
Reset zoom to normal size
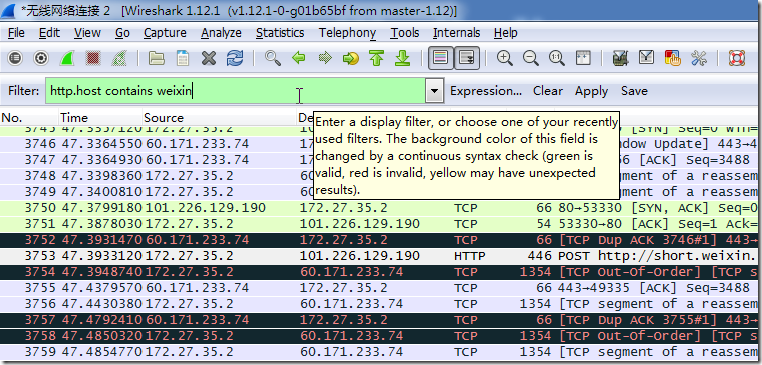pyautogui.click(x=556, y=59)
